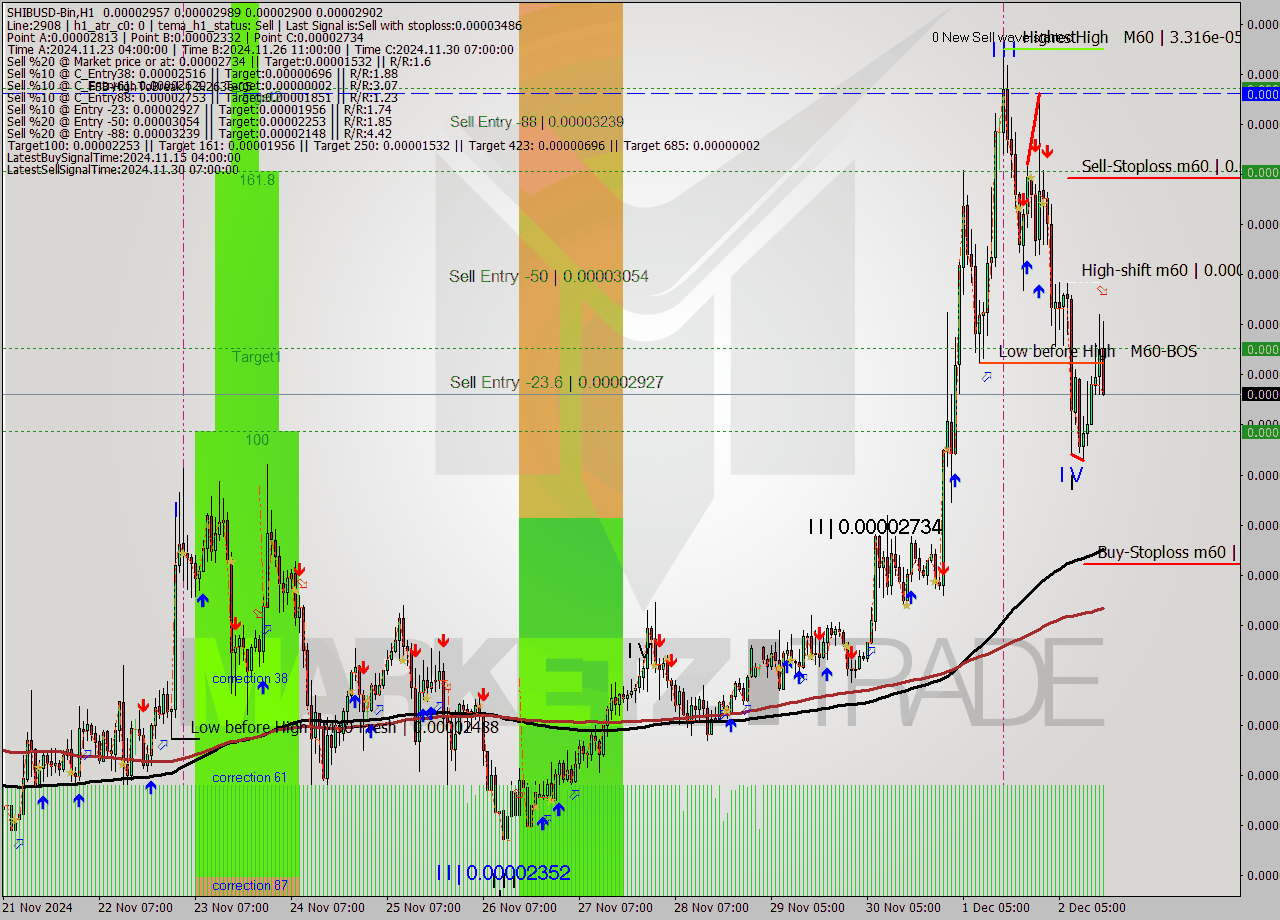The width and height of the screenshot is (1280, 920).
Task: Click the black current-price tag on the price scale
Action: [1260, 394]
